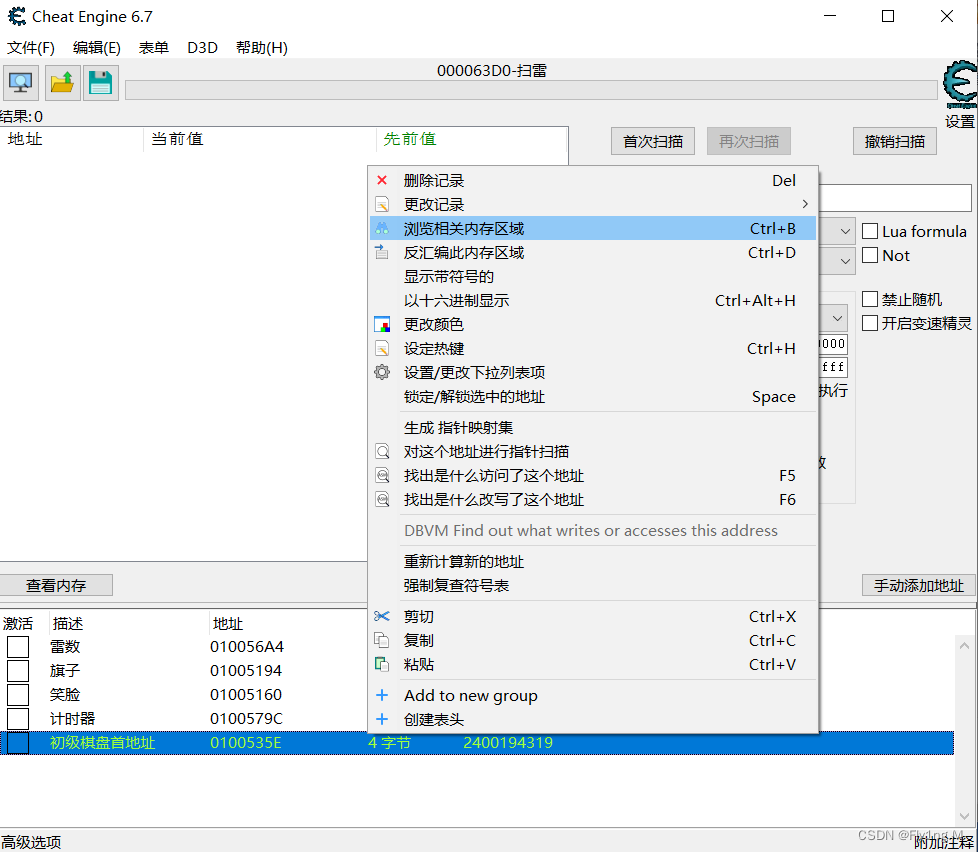Click the red X icon for 删除记录
Image resolution: width=978 pixels, height=852 pixels.
tap(381, 180)
